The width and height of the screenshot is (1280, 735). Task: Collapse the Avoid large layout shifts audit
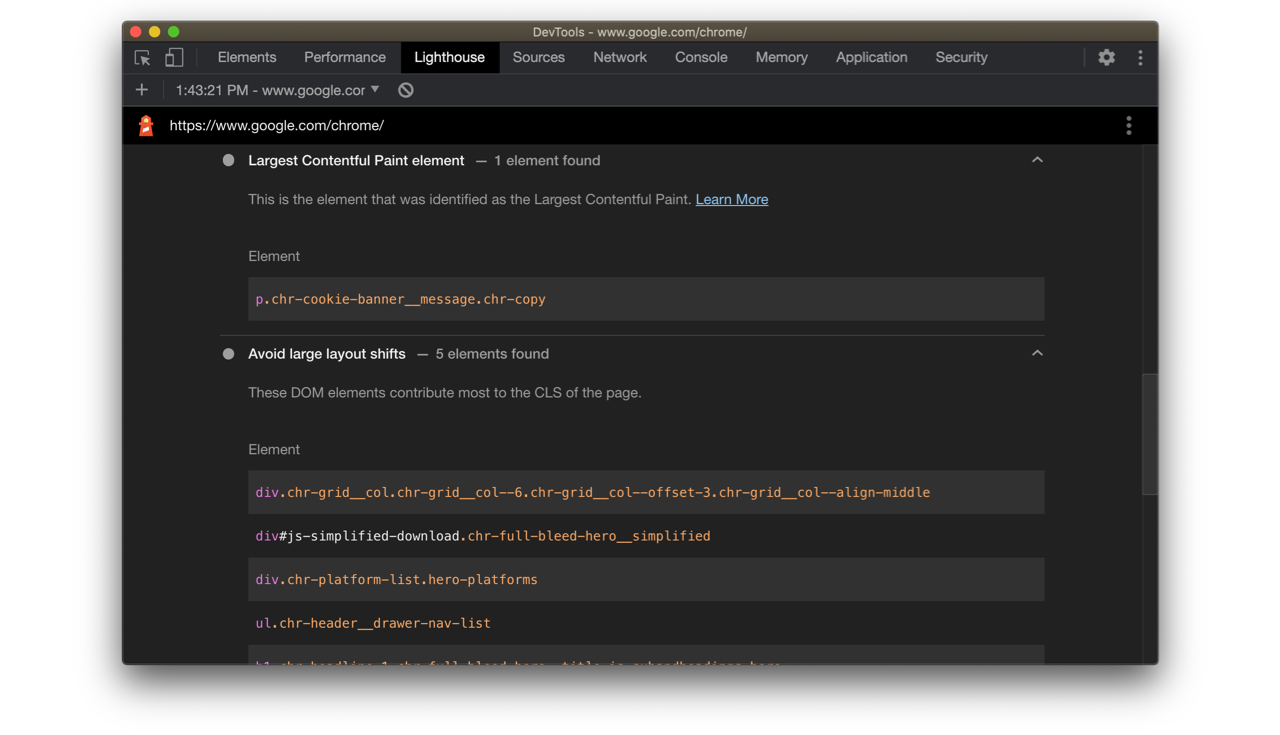click(x=1037, y=353)
